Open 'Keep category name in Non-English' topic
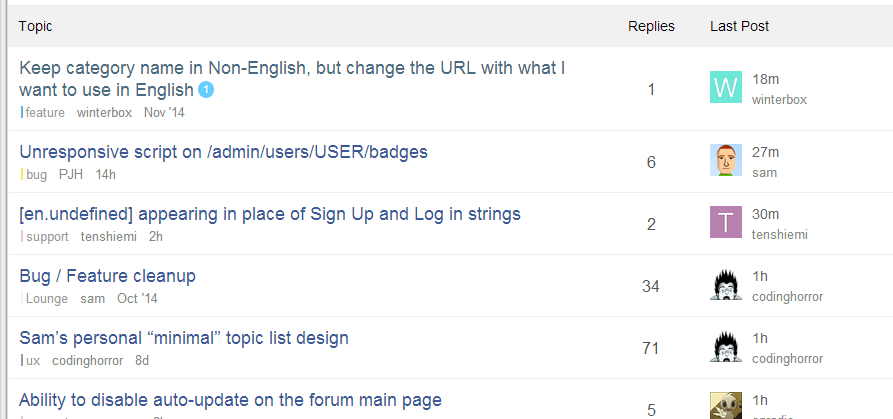 [292, 69]
